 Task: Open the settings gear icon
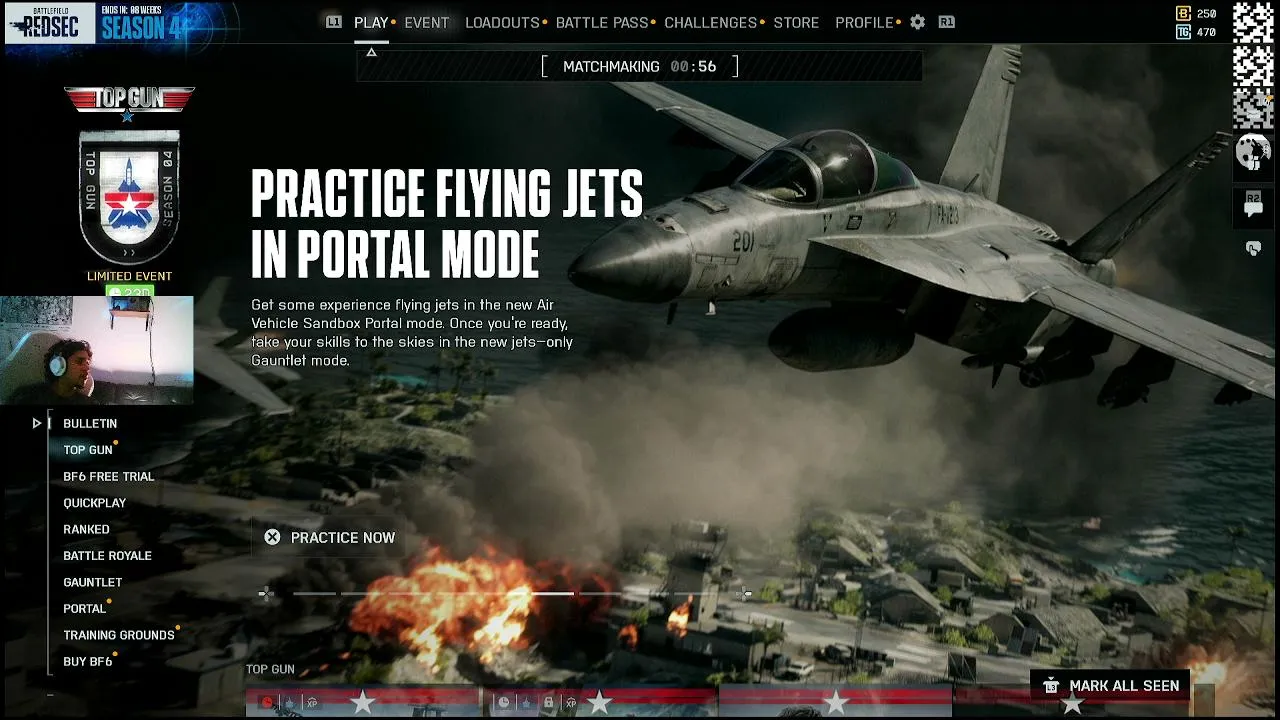917,22
